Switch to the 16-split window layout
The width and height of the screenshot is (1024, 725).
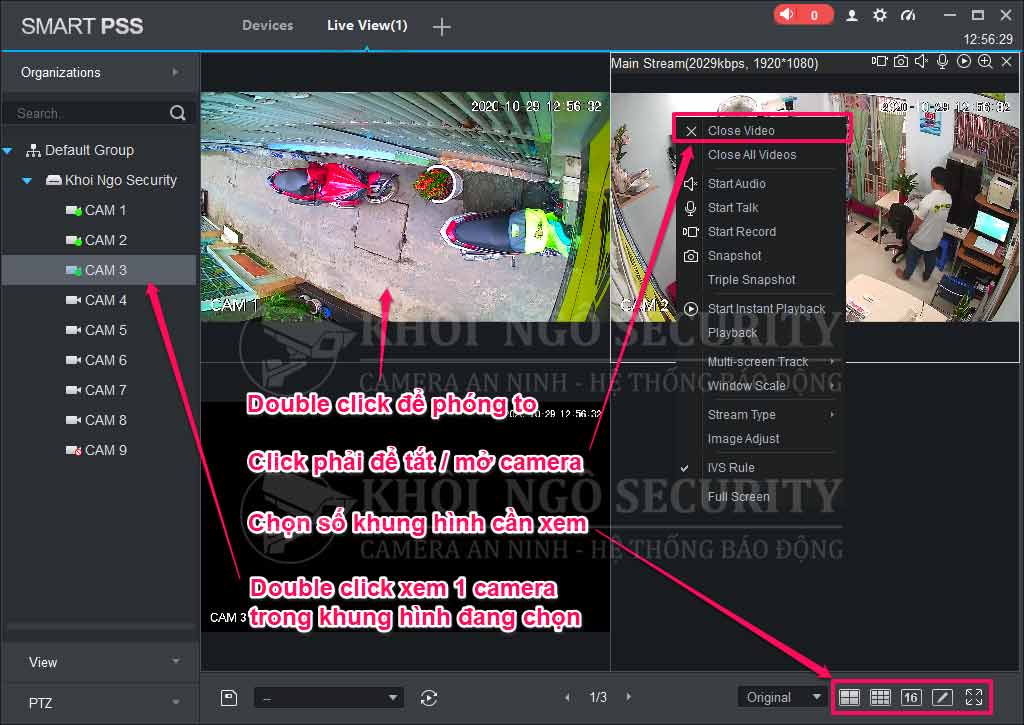[x=911, y=697]
